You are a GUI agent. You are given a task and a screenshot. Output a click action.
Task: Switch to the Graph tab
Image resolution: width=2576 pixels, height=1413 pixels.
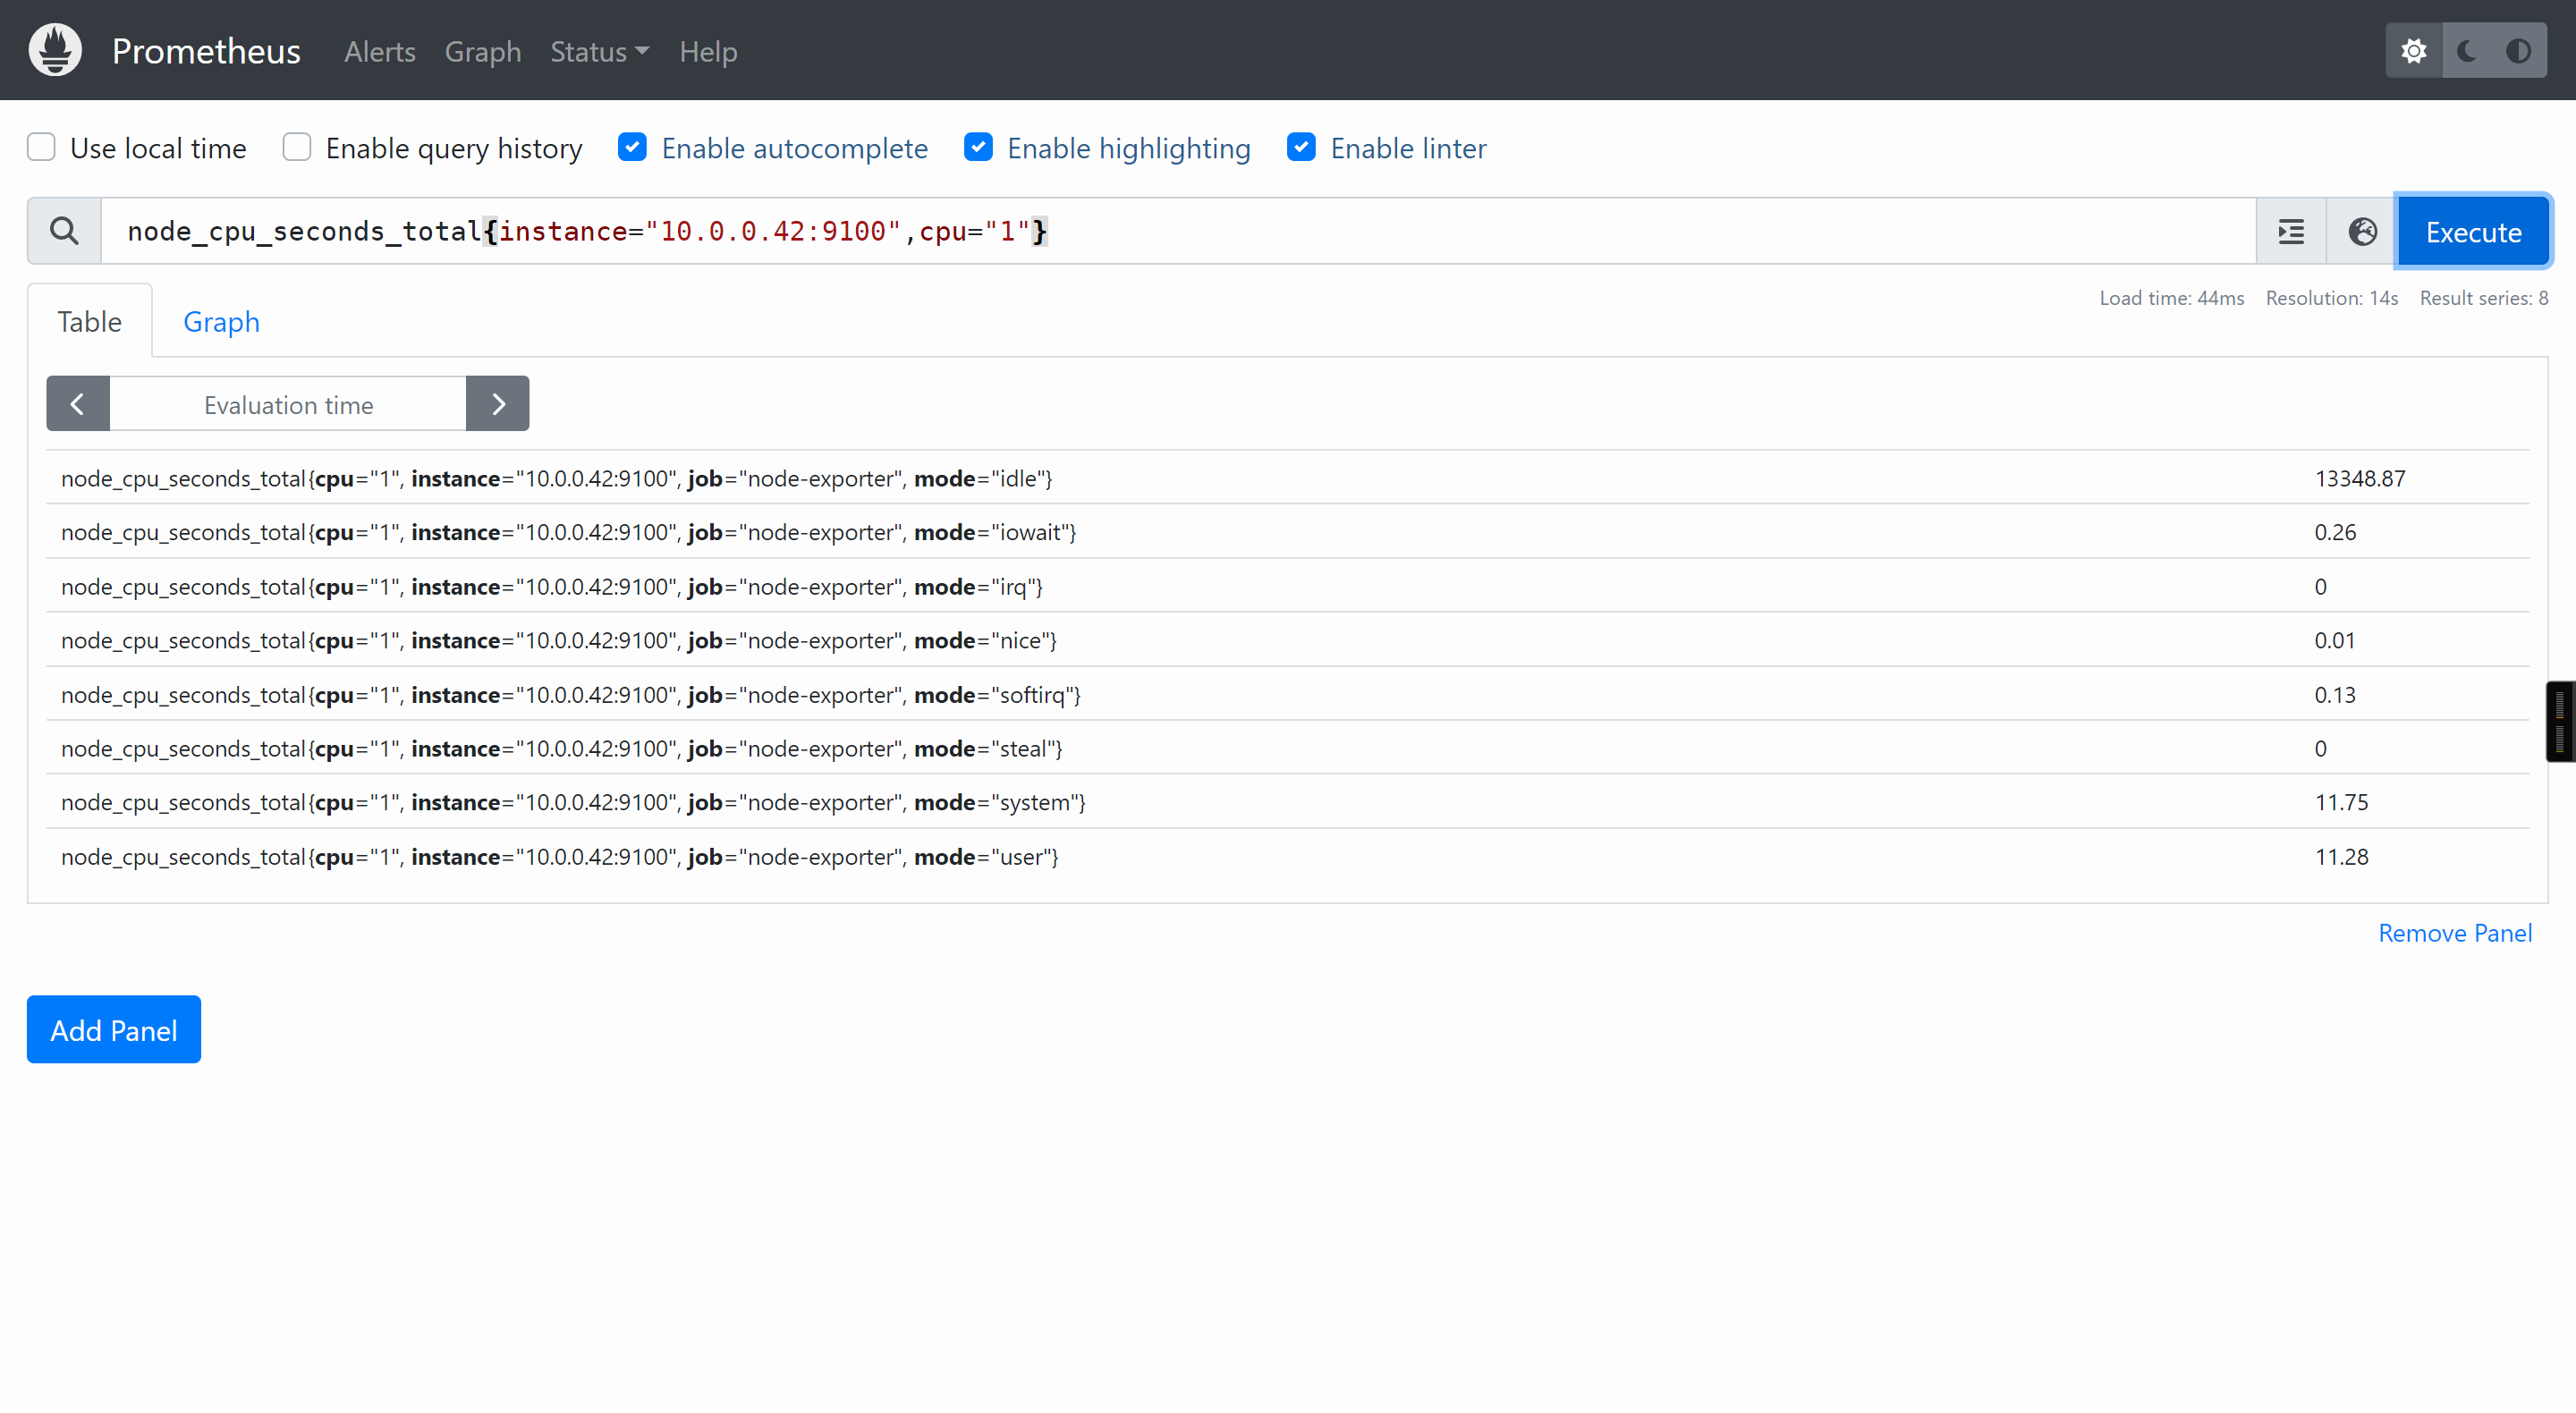[x=221, y=322]
